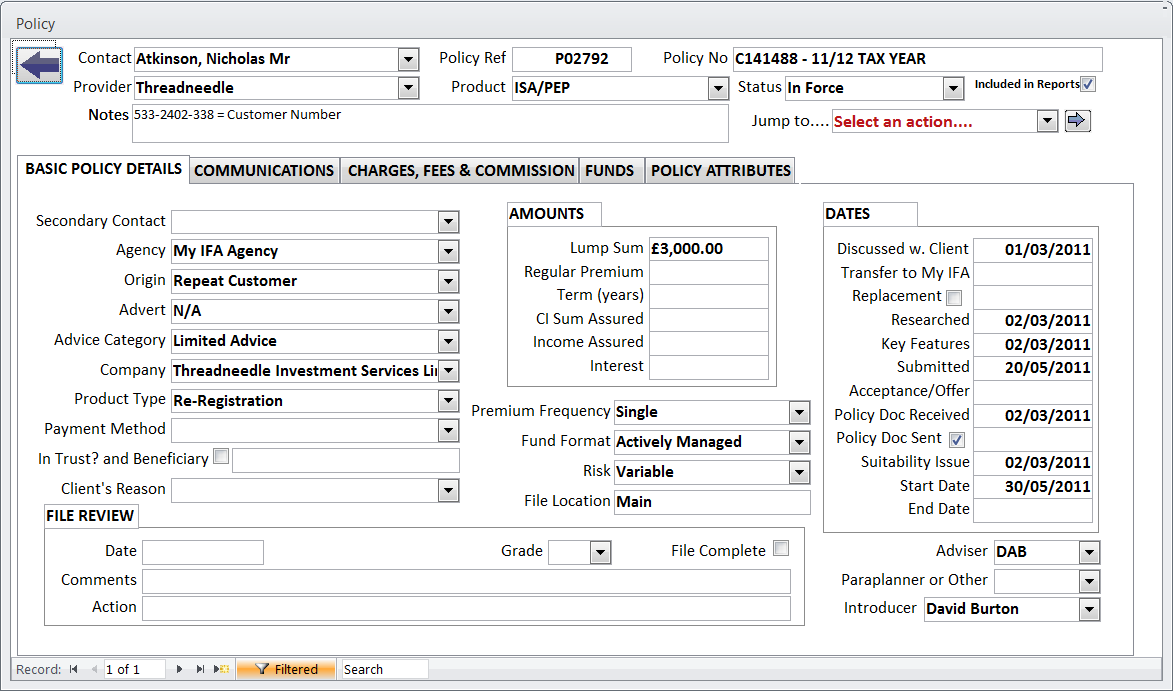The image size is (1173, 691).
Task: Click the Jump to go arrow button
Action: coord(1077,121)
